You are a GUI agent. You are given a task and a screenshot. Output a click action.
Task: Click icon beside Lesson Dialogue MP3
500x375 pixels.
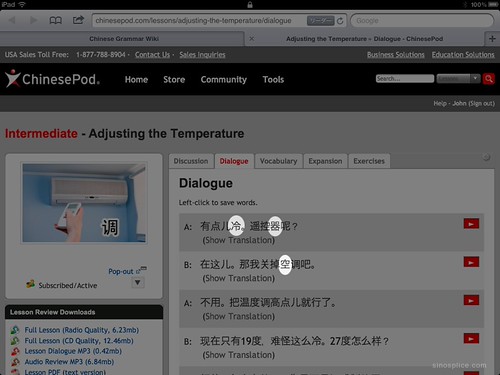pos(15,351)
